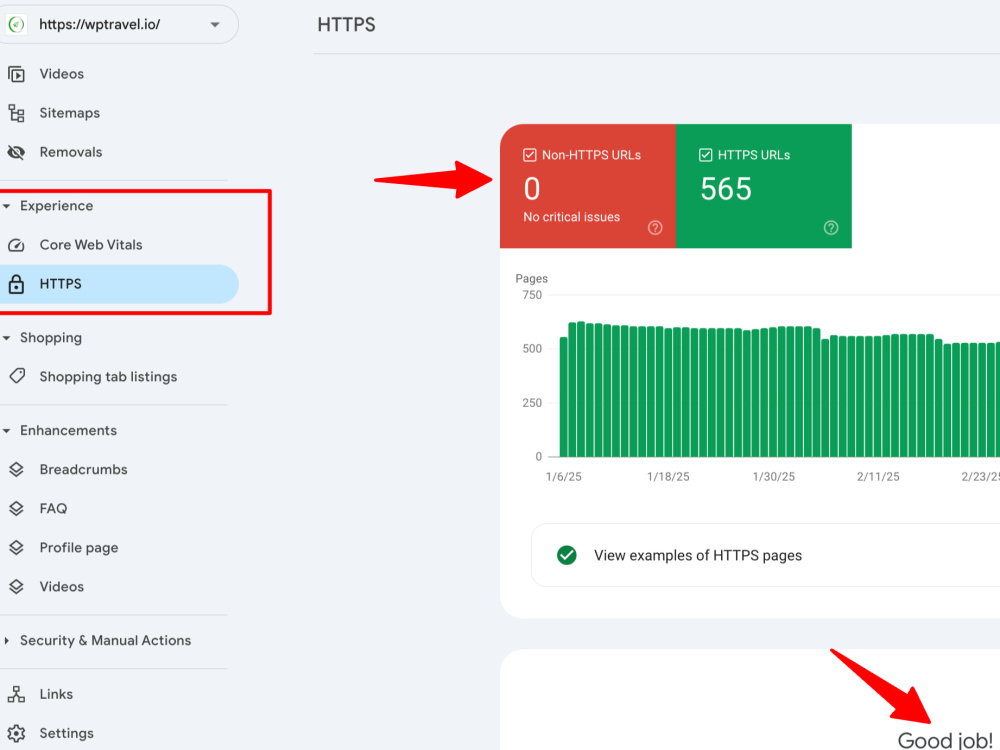Click the Core Web Vitals gauge icon
The height and width of the screenshot is (750, 1000).
click(x=16, y=245)
